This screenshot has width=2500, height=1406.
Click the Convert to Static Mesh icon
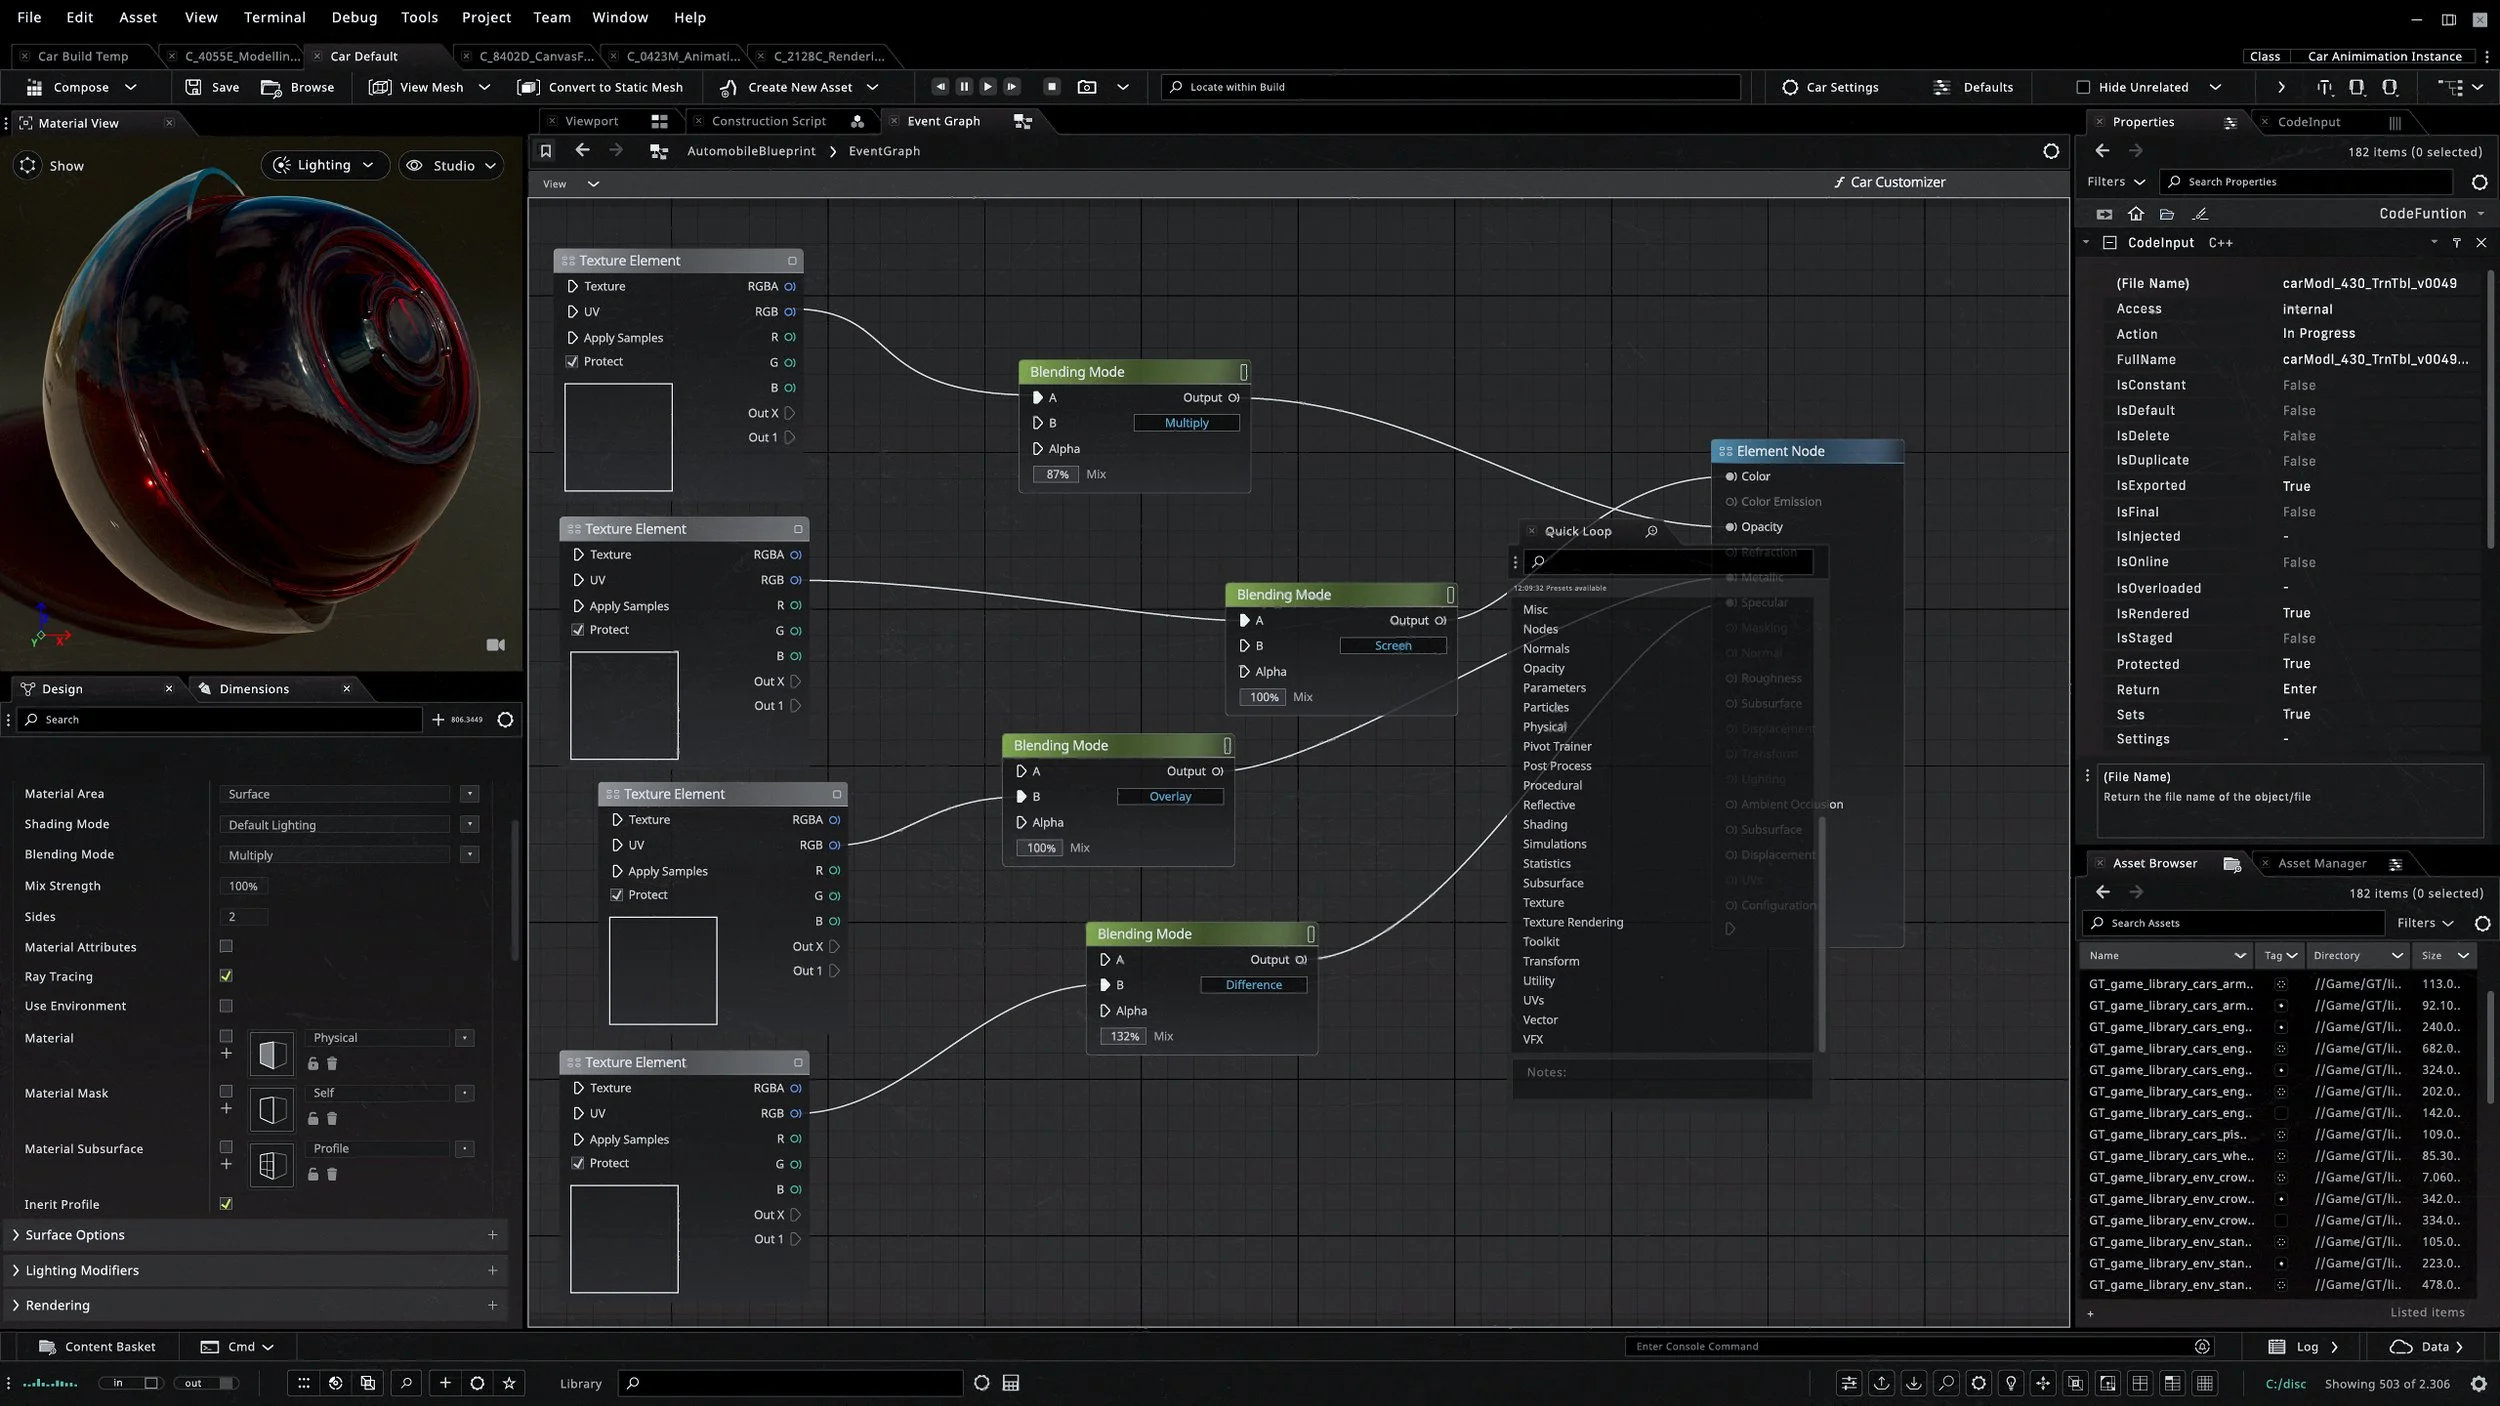[x=528, y=87]
